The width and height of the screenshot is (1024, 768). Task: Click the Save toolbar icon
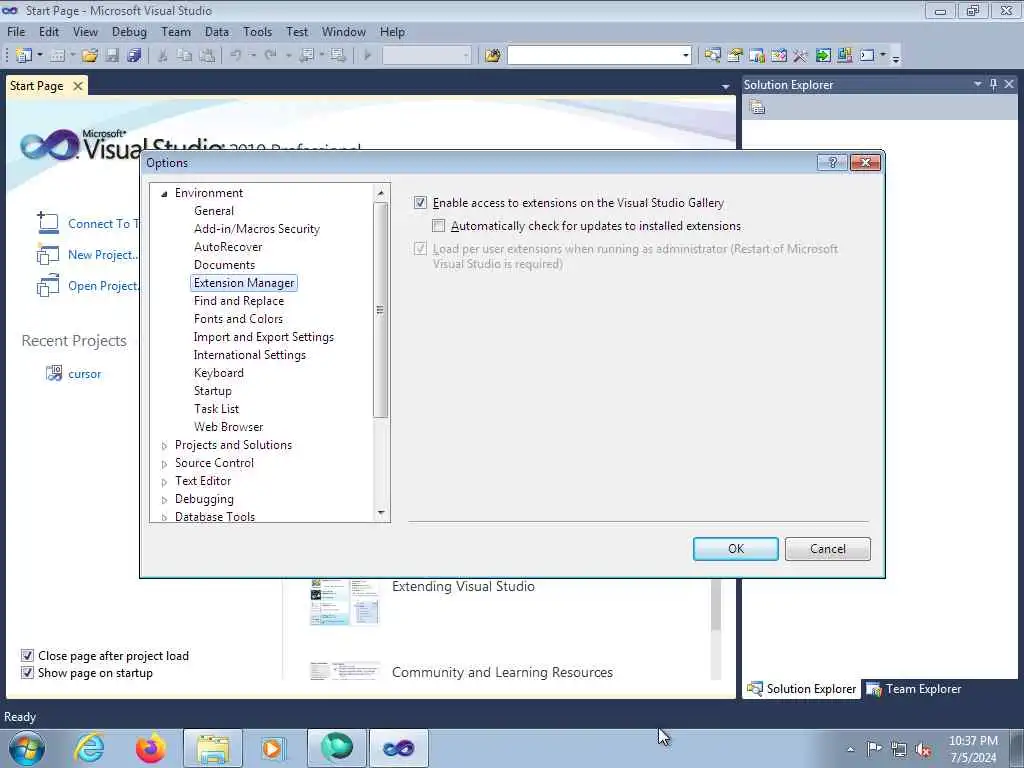[x=112, y=56]
